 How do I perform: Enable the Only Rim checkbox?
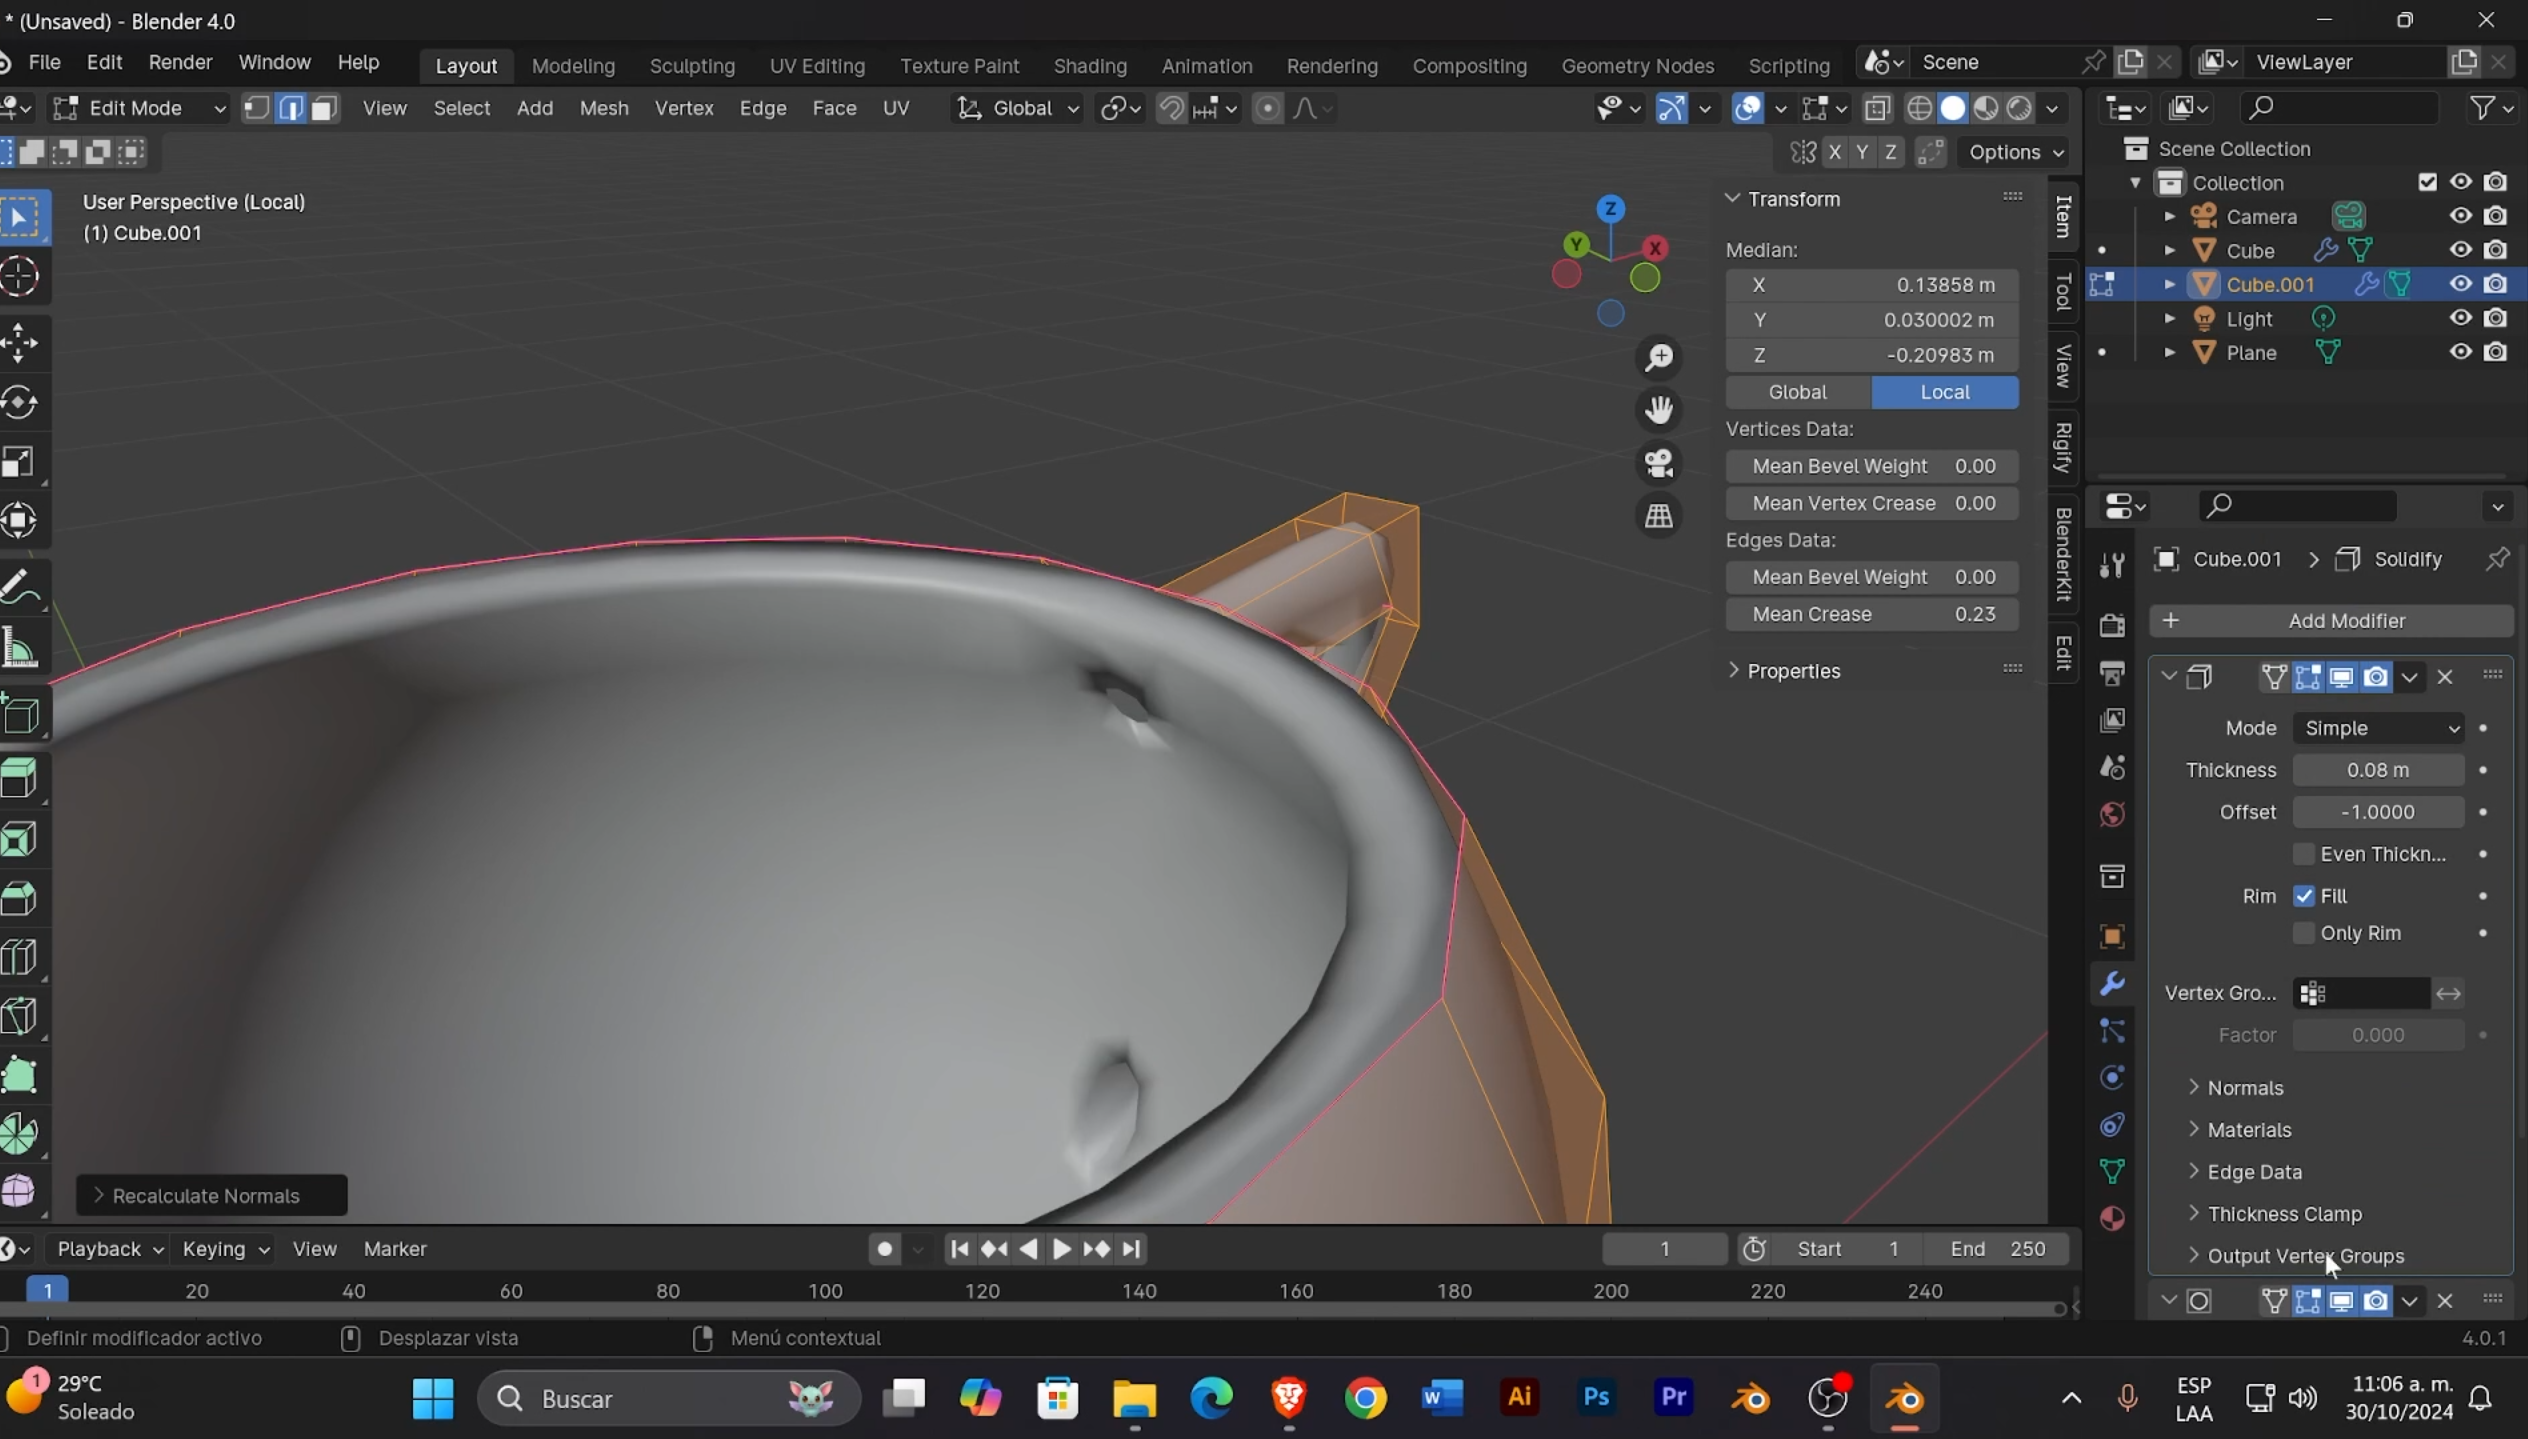tap(2304, 933)
